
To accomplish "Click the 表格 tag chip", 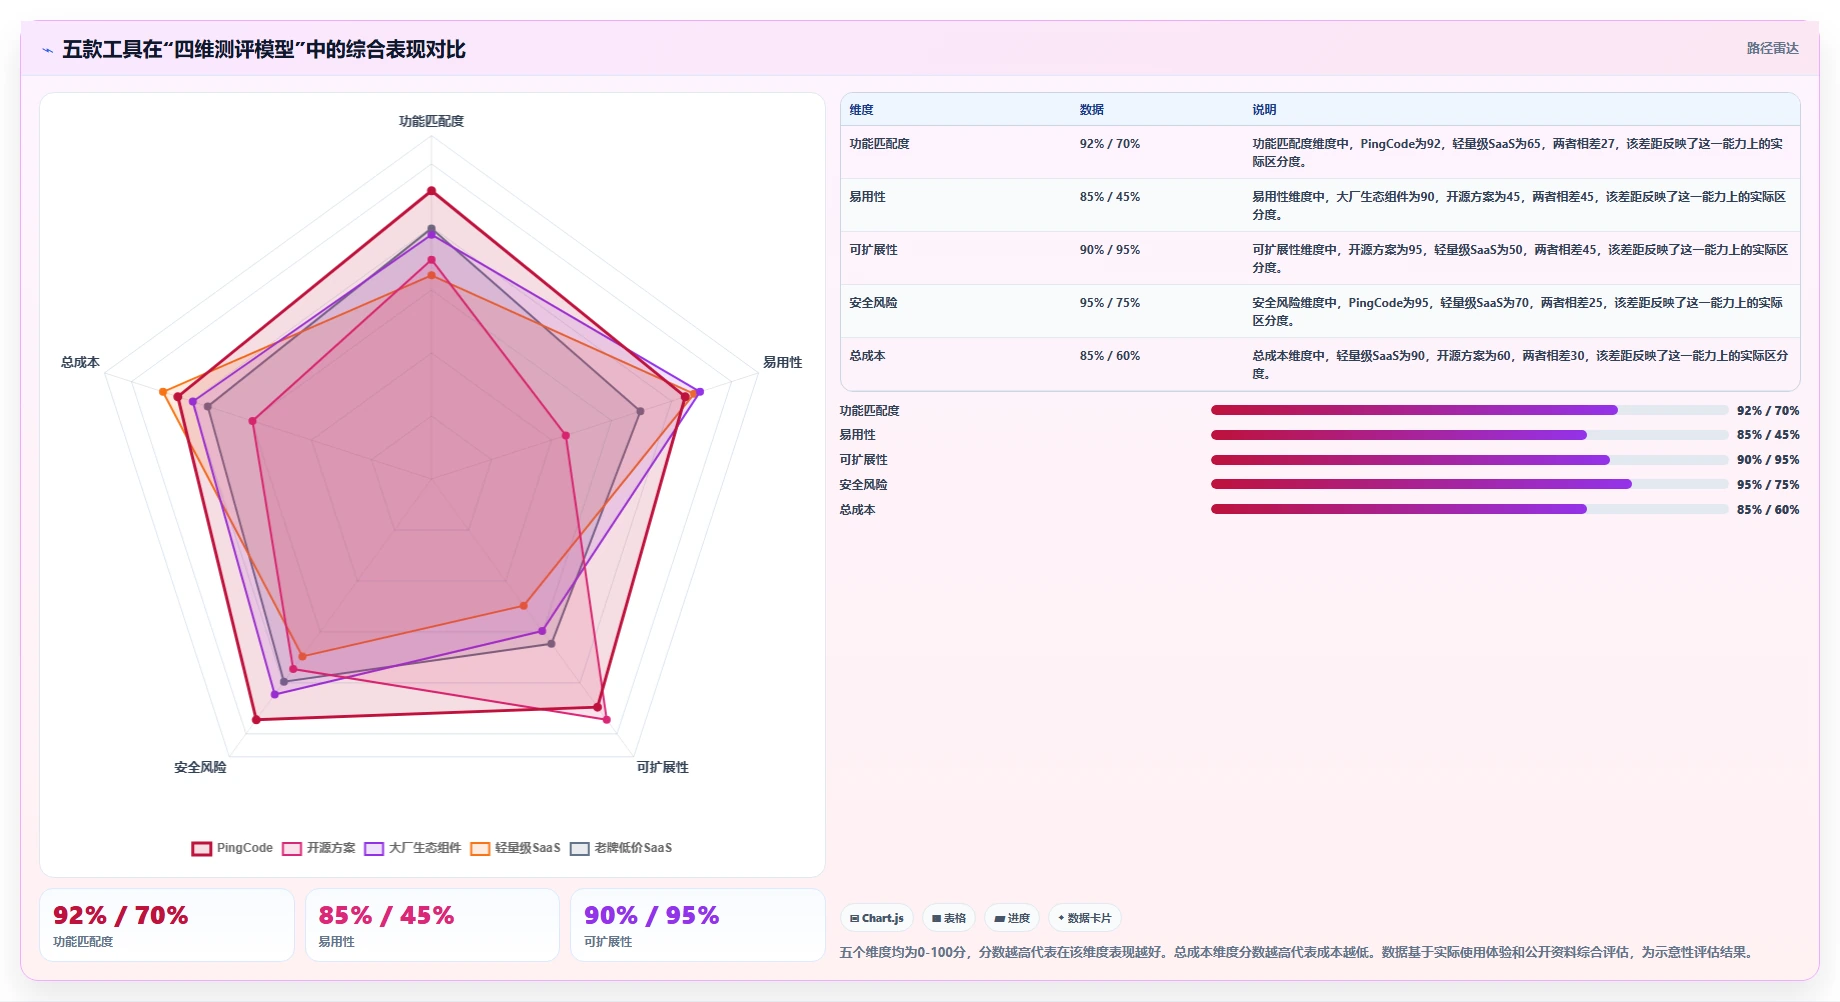I will pyautogui.click(x=949, y=918).
